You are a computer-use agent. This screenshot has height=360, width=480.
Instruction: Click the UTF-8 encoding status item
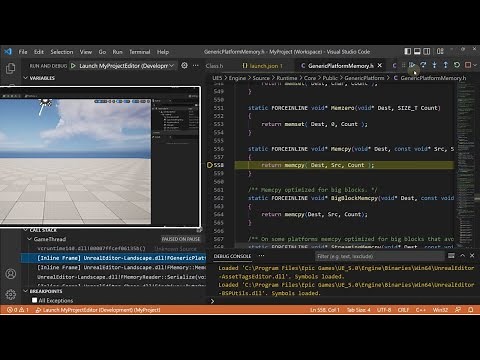click(384, 310)
